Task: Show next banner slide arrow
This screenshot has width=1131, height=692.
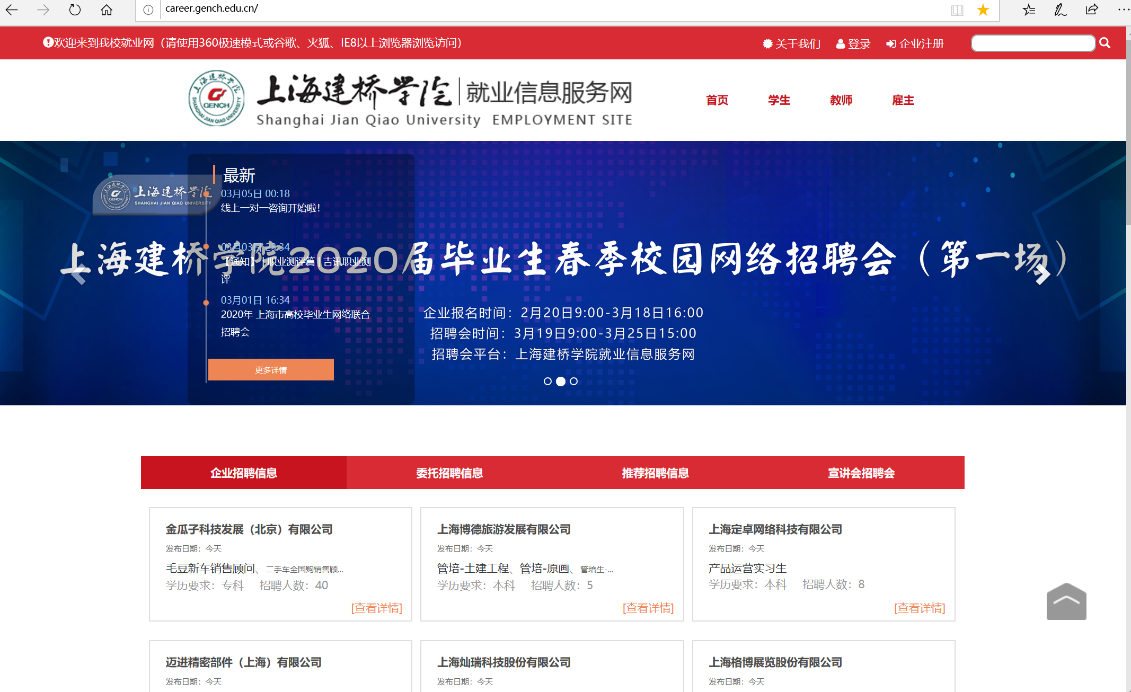Action: click(x=1042, y=273)
